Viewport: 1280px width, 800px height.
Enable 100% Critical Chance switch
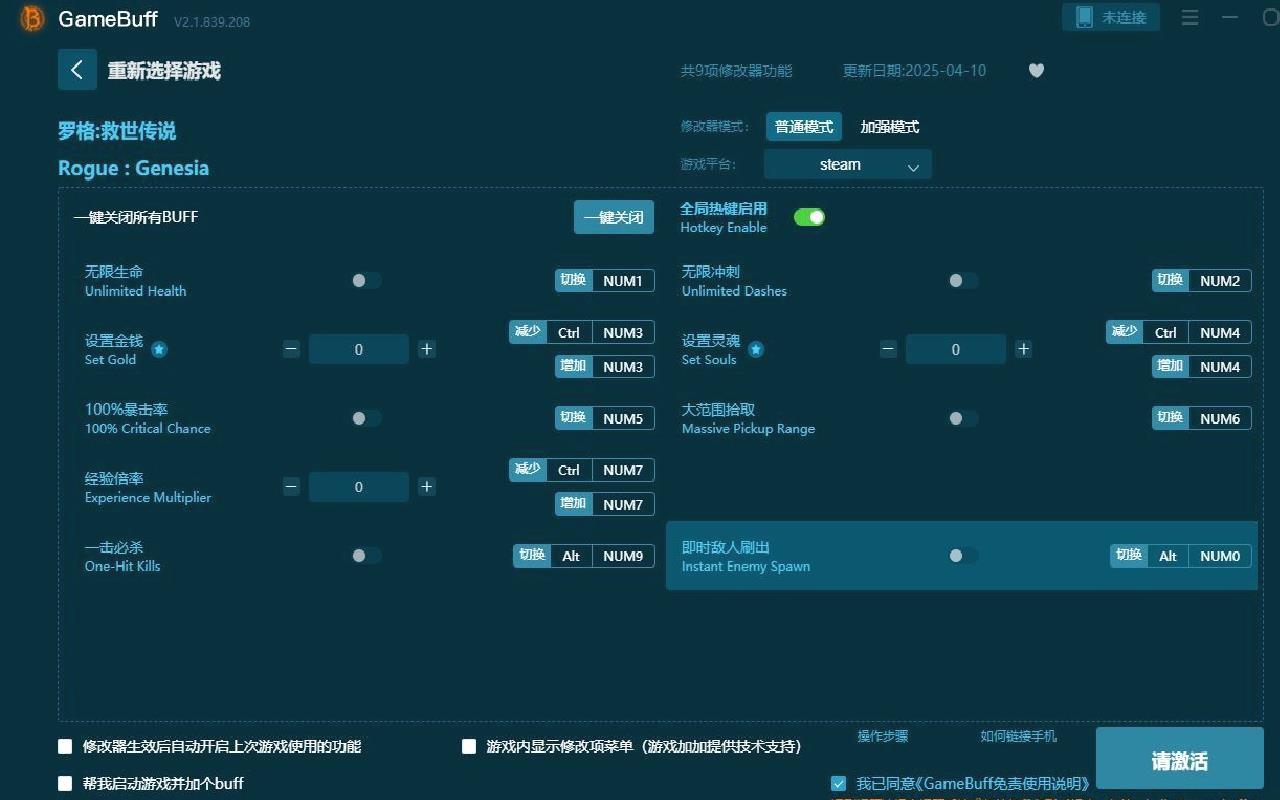coord(366,418)
